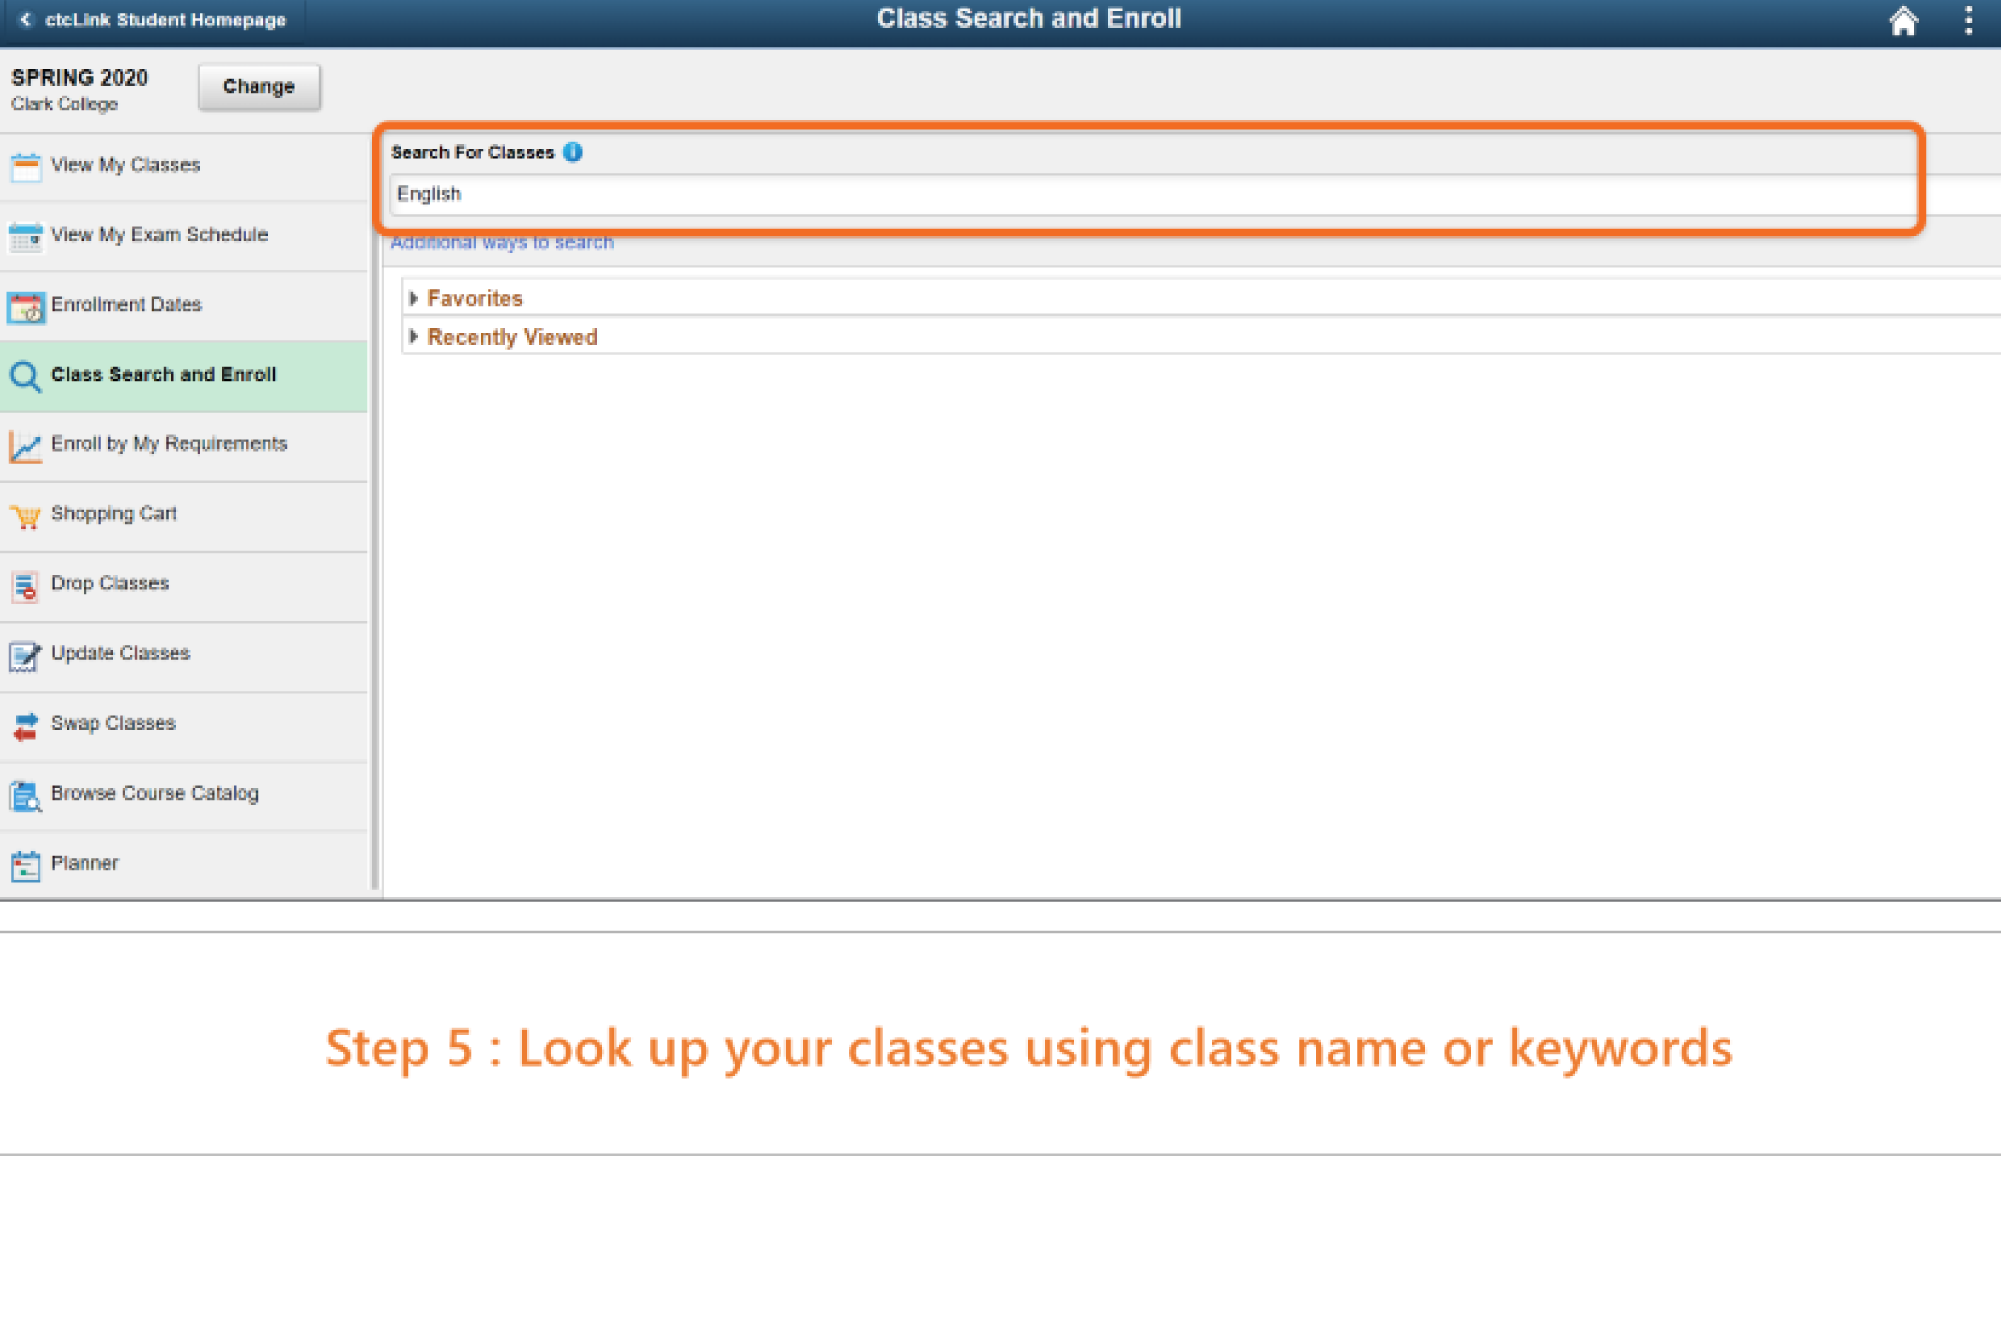Click the Search For Classes info icon
The width and height of the screenshot is (2001, 1329).
click(x=573, y=152)
